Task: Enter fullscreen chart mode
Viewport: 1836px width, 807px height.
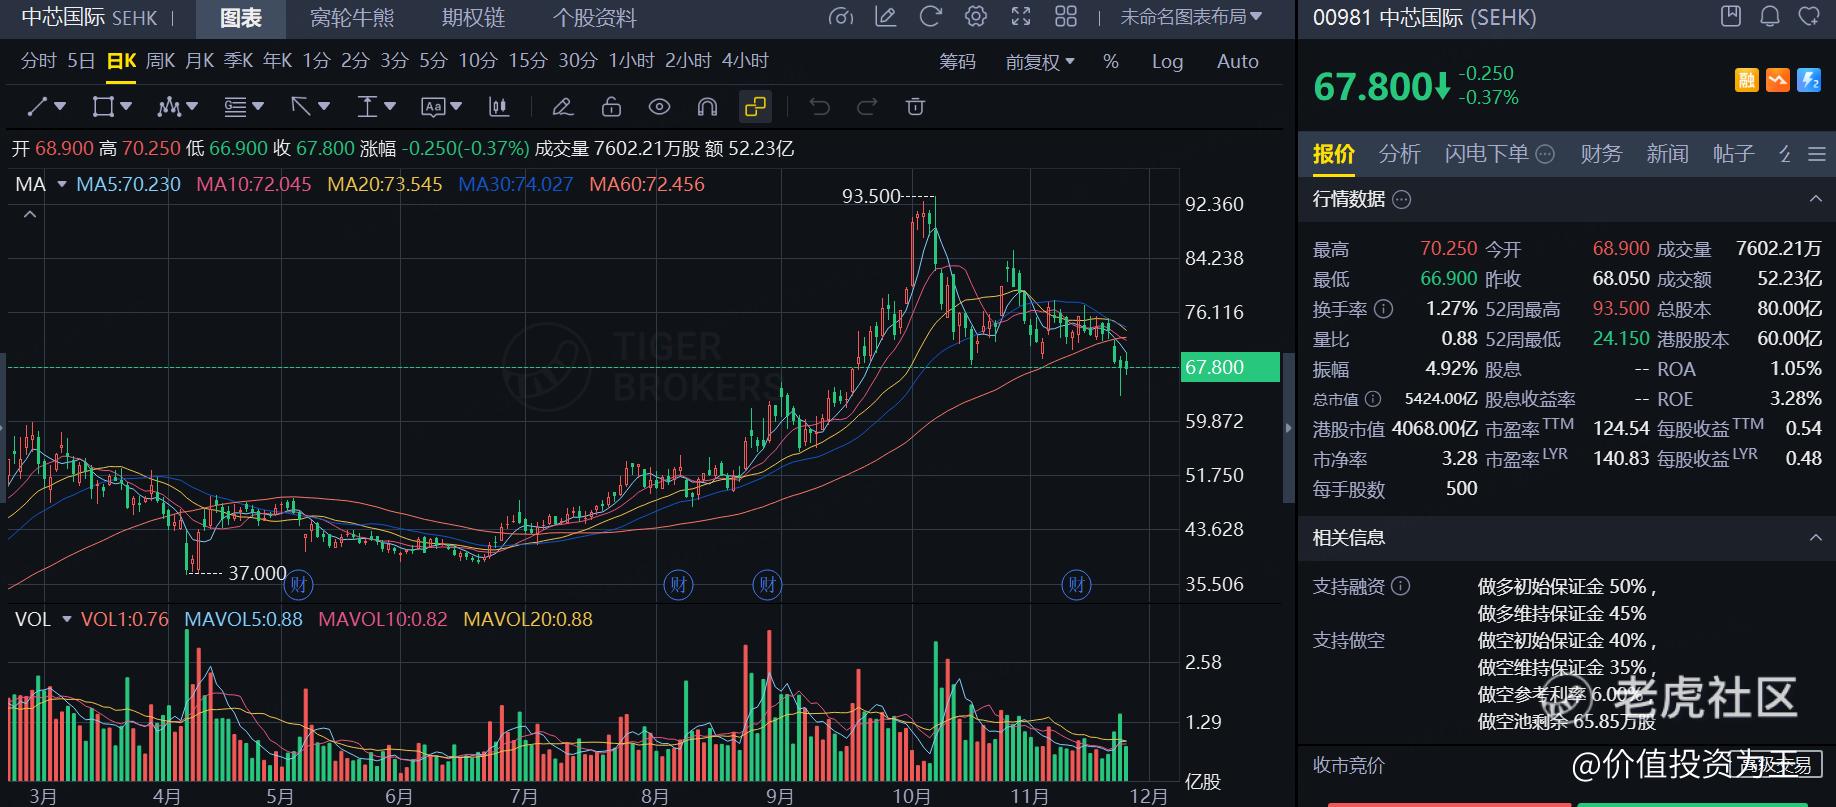Action: [1021, 17]
